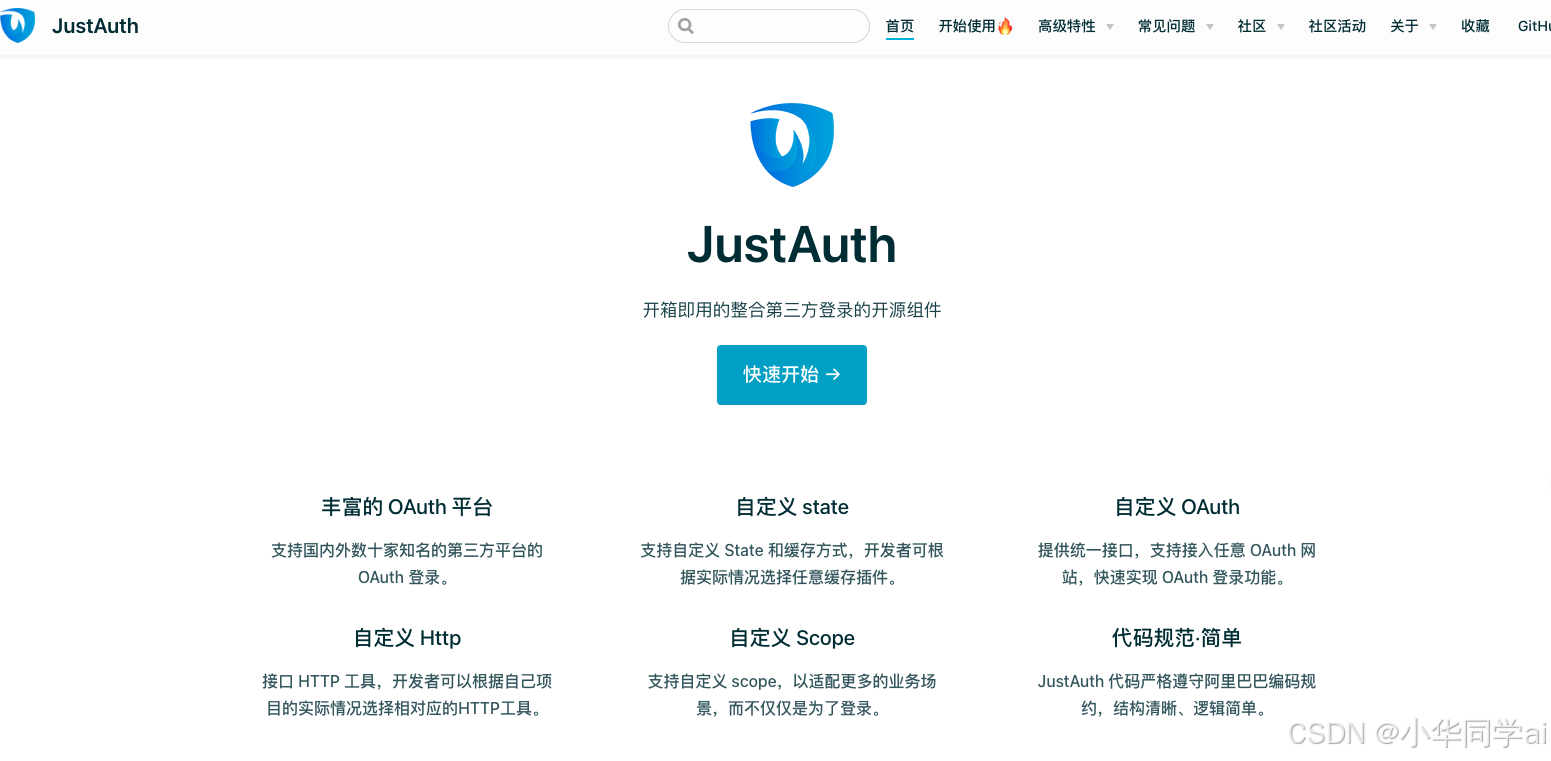Click the description 接口 HTTP 工具，开发者可以

pyautogui.click(x=407, y=695)
